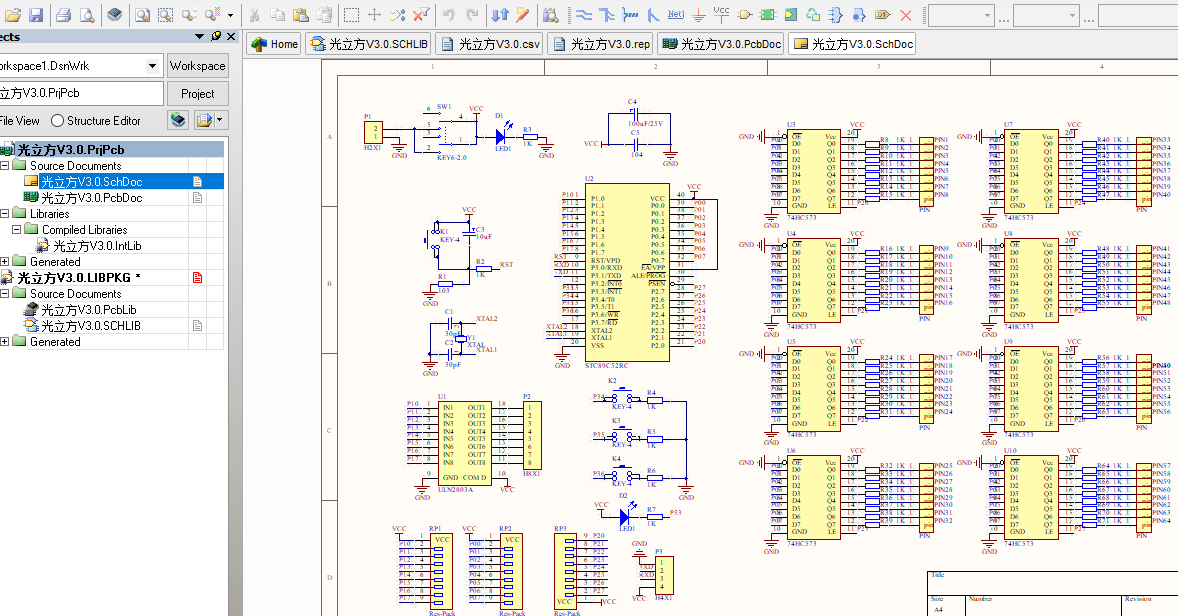Image resolution: width=1178 pixels, height=616 pixels.
Task: Select 光立方V3.0.PcbLib in project tree
Action: tap(89, 310)
